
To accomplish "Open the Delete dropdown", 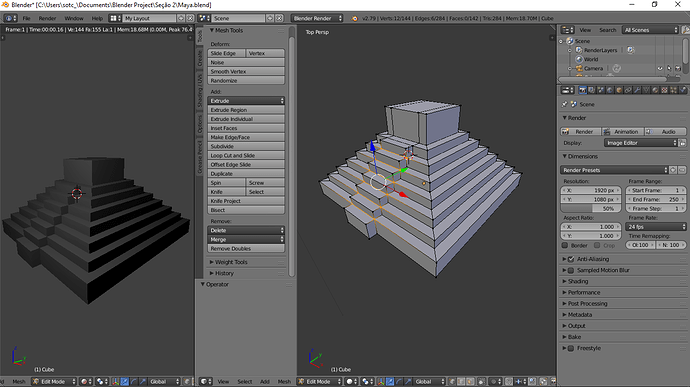I will [246, 230].
